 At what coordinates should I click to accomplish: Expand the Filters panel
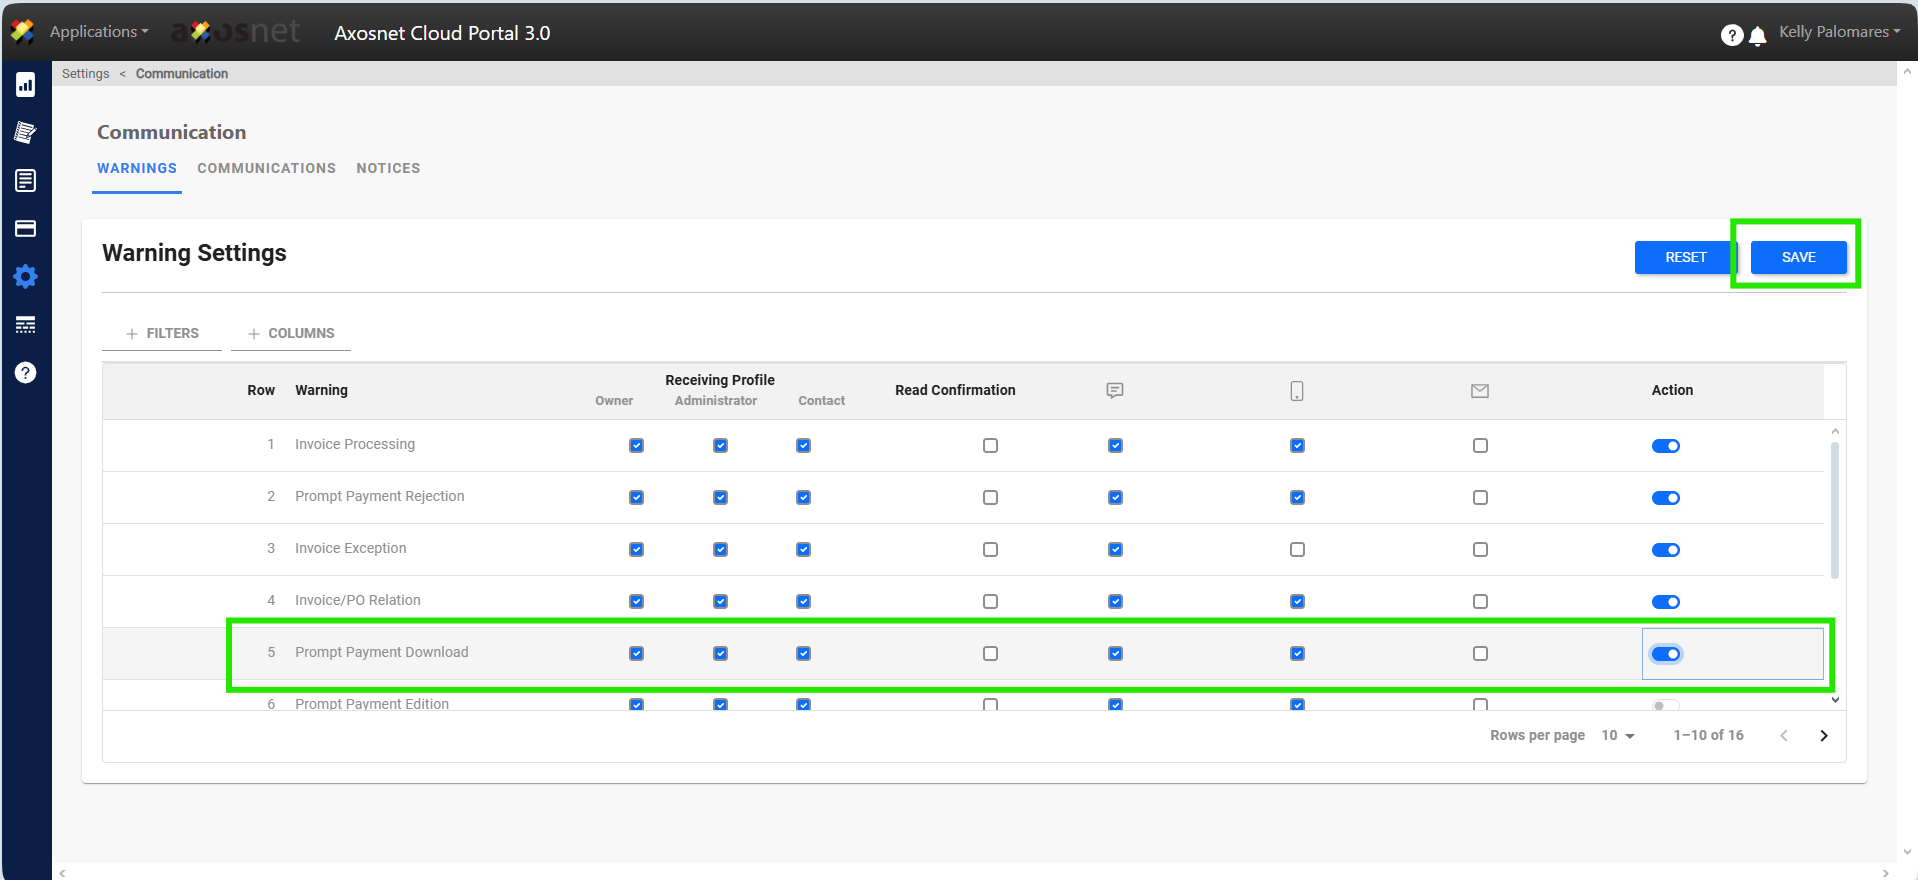[162, 334]
